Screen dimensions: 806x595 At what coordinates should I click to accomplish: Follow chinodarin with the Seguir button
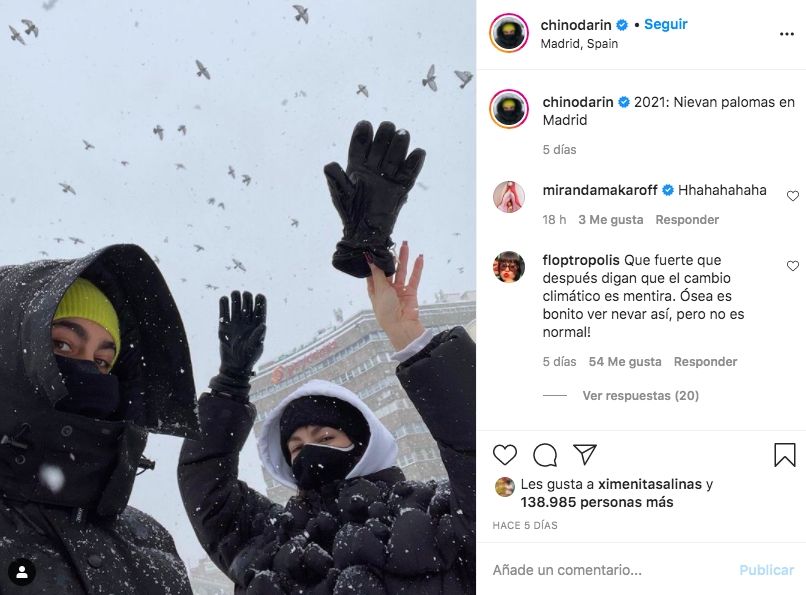pos(666,24)
